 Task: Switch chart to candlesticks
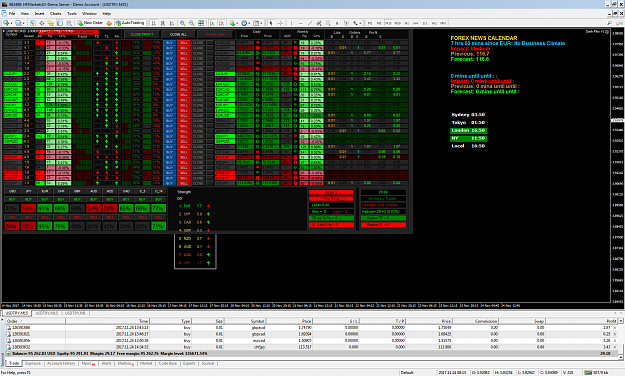point(163,23)
